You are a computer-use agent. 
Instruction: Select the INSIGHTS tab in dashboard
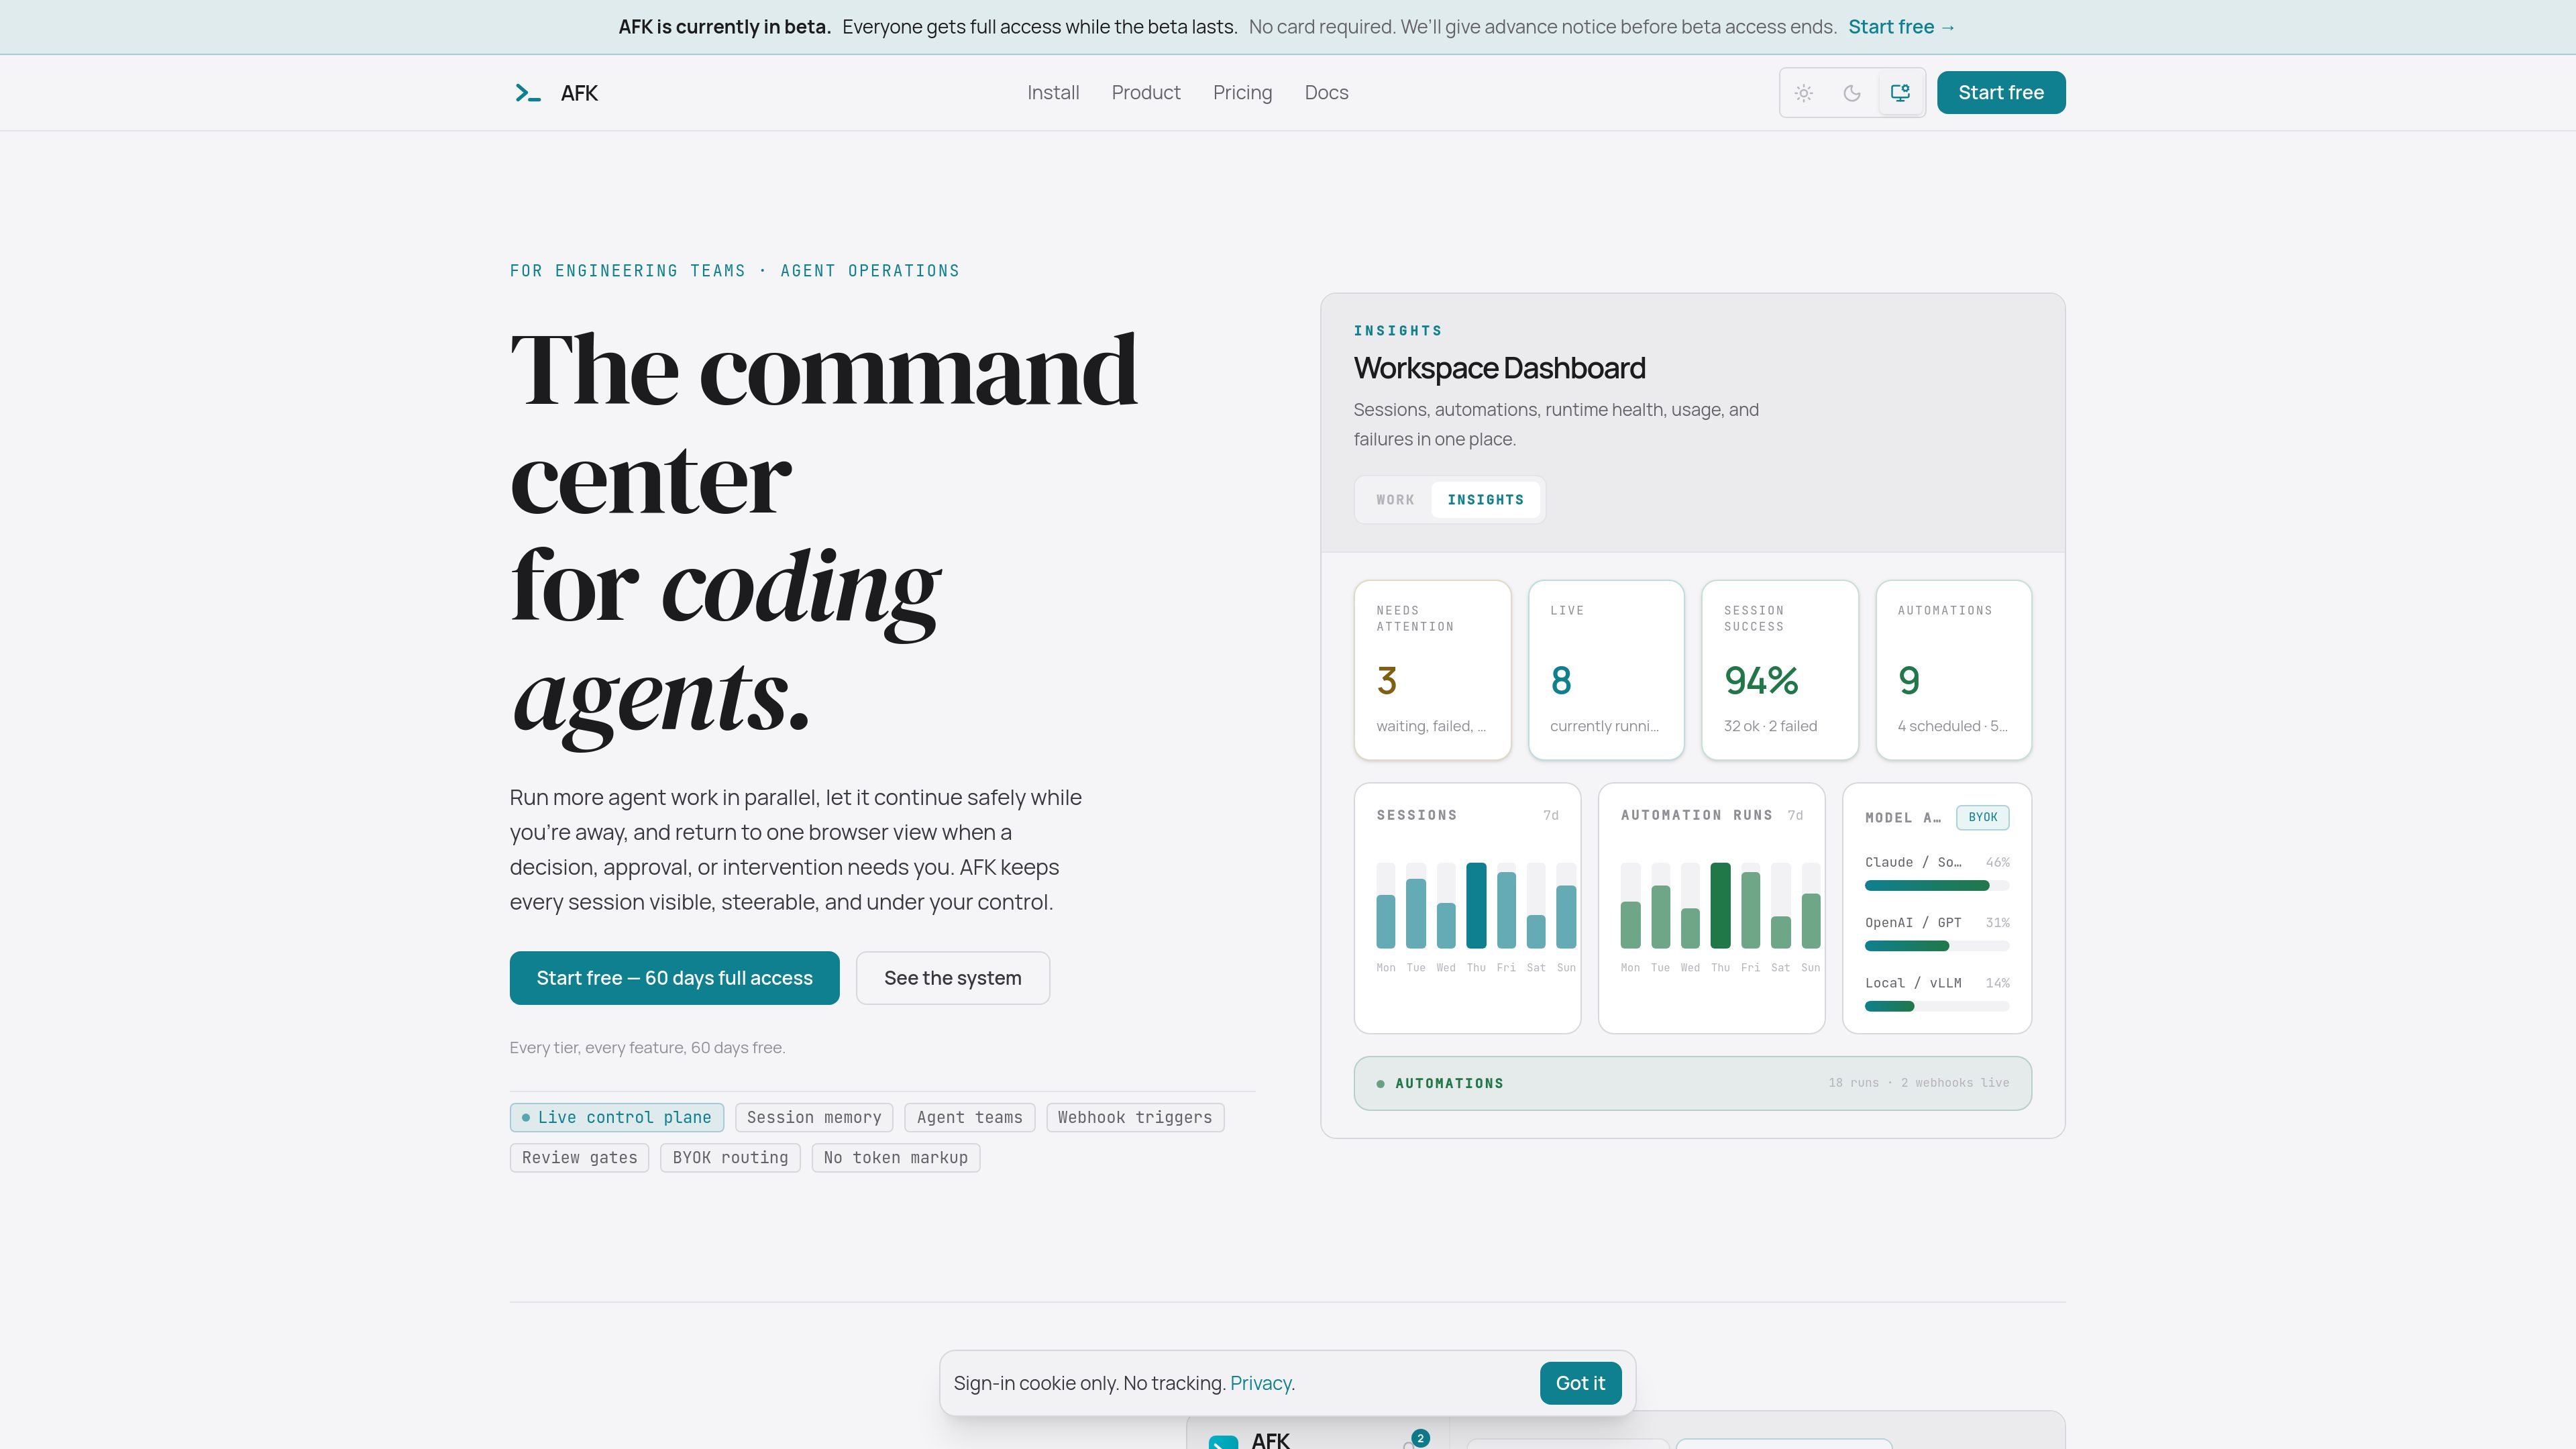click(x=1486, y=500)
